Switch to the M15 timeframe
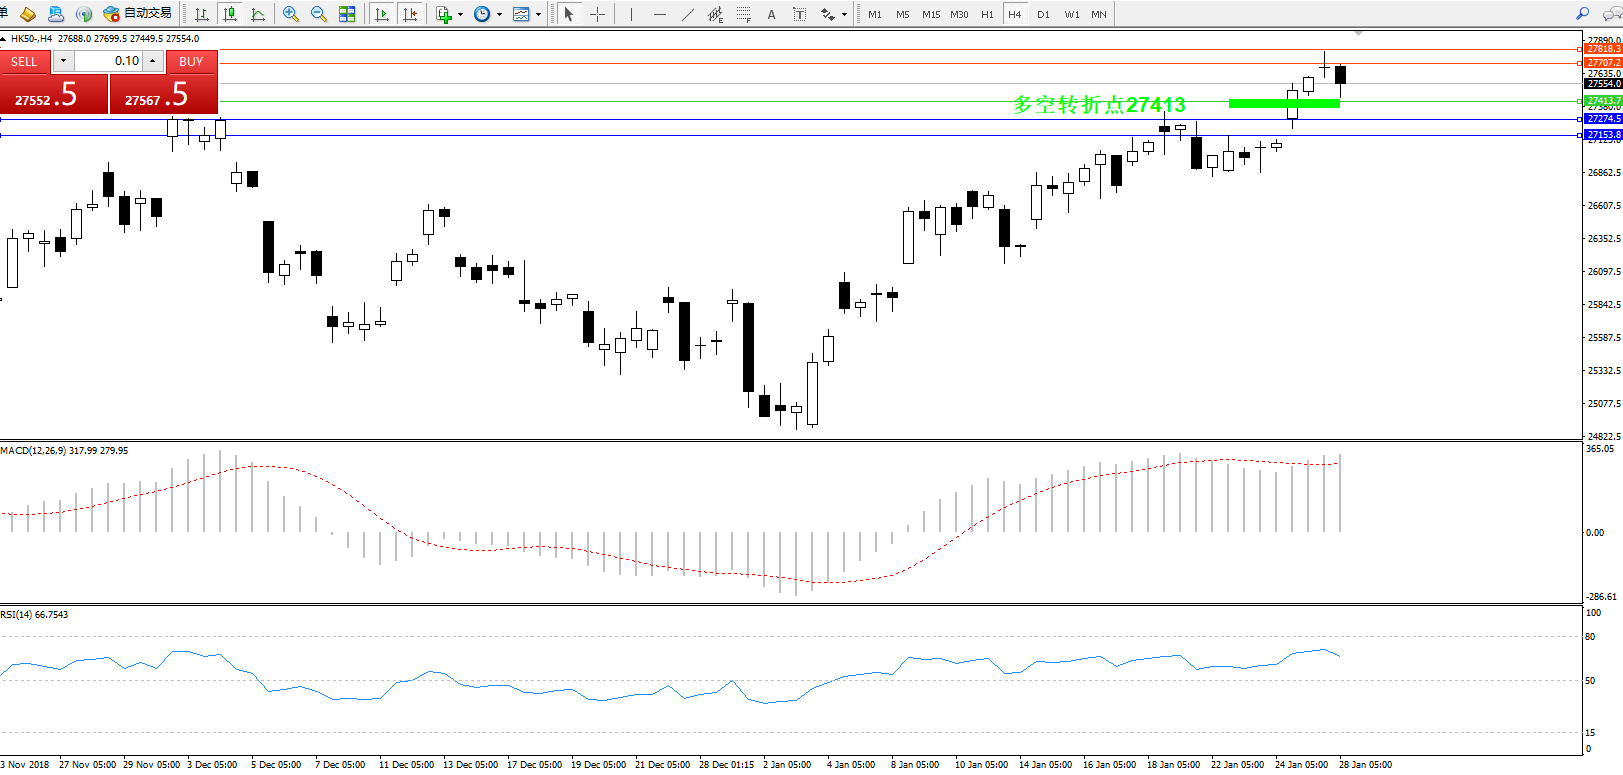 pyautogui.click(x=931, y=14)
